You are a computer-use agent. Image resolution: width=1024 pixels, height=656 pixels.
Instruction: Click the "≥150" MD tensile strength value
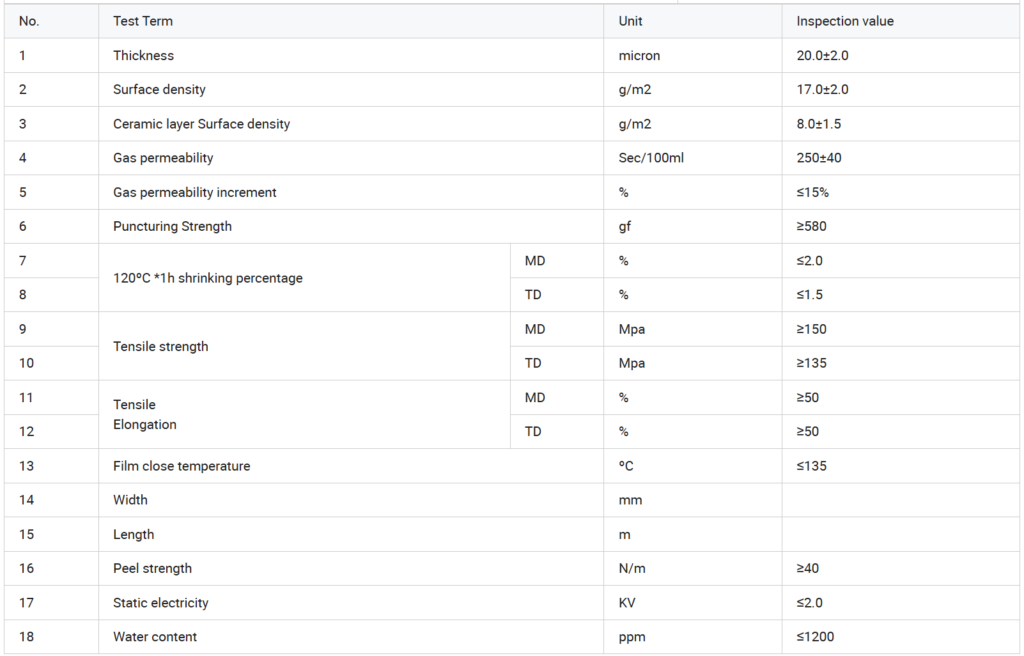[811, 329]
